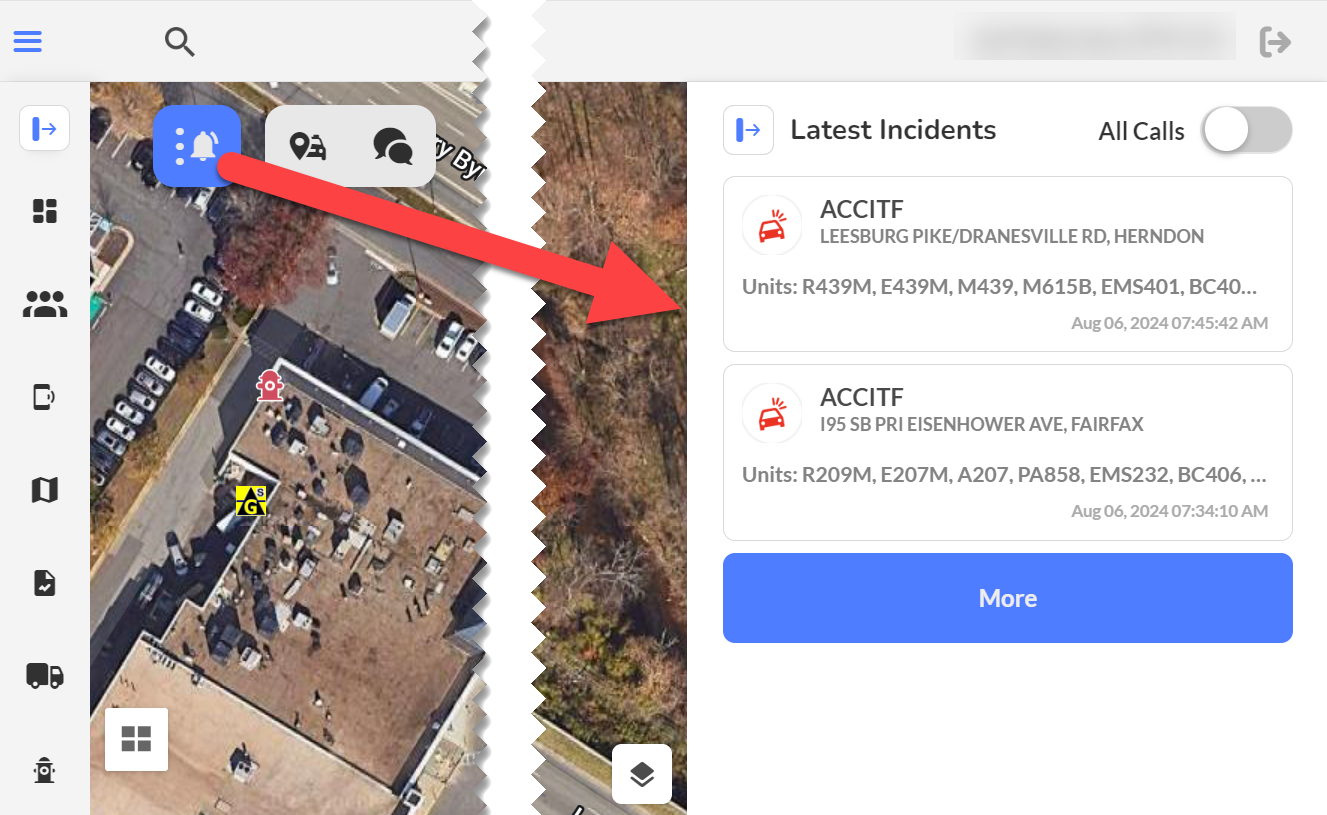Click the logout icon in header
This screenshot has width=1327, height=815.
click(x=1275, y=41)
